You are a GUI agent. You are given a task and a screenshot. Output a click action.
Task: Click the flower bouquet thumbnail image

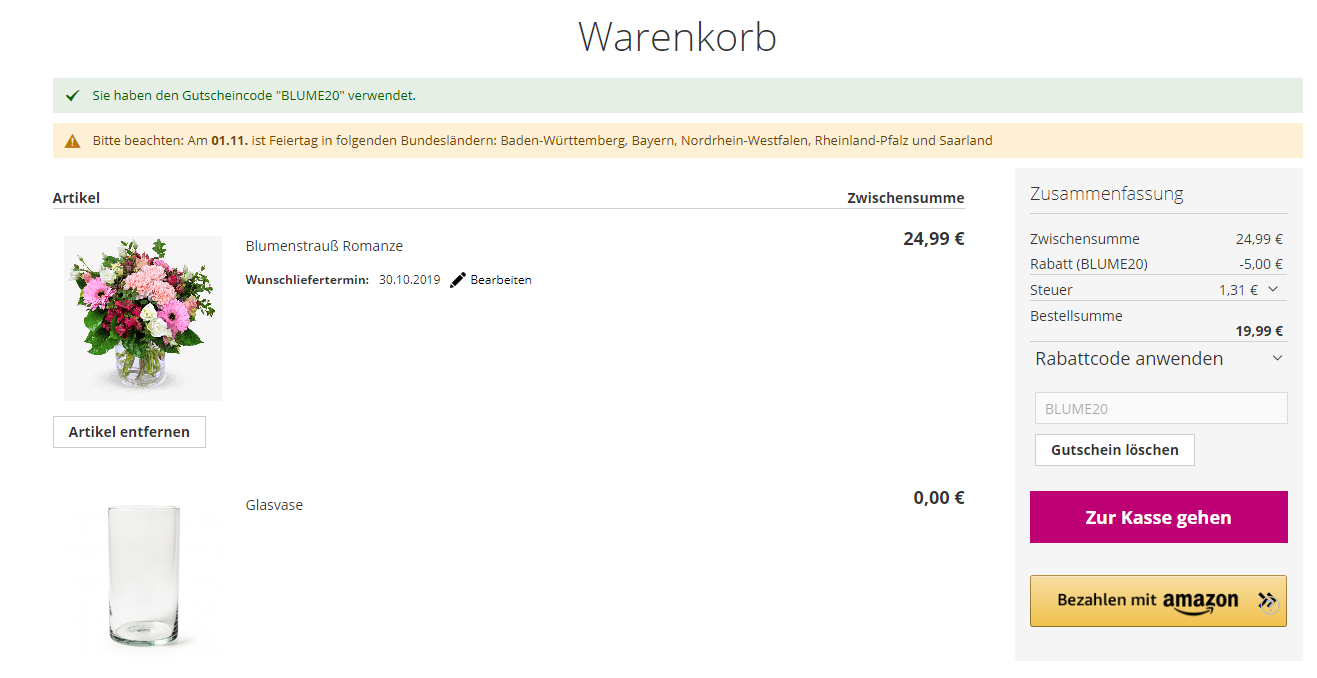143,318
